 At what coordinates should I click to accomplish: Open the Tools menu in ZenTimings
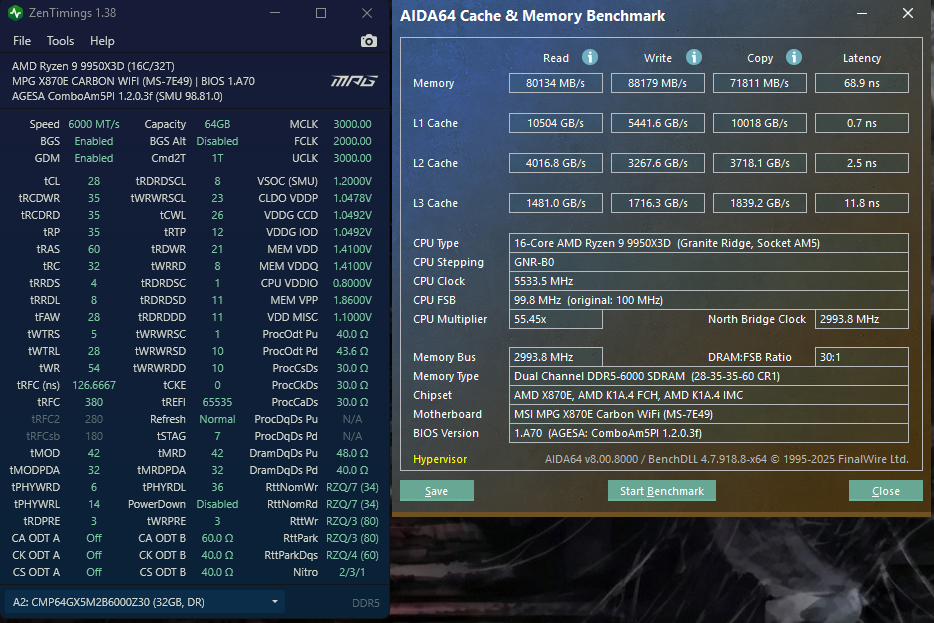[61, 41]
